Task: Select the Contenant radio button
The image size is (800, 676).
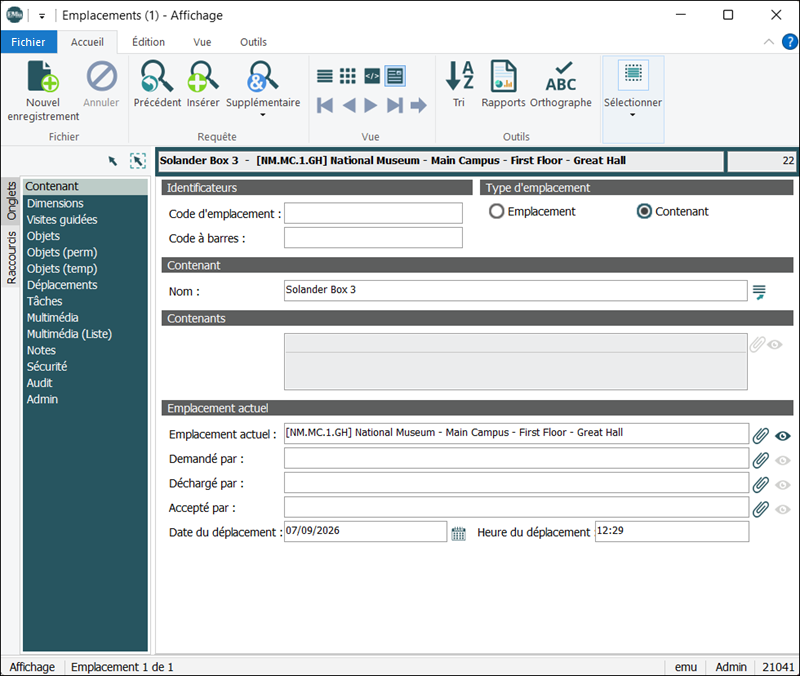Action: (x=644, y=211)
